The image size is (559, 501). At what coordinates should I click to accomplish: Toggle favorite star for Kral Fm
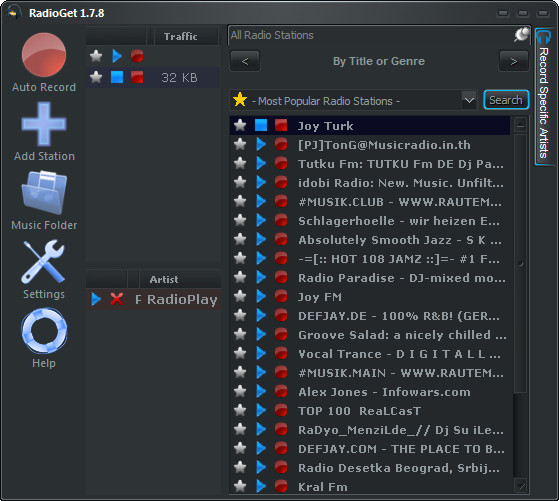(240, 486)
